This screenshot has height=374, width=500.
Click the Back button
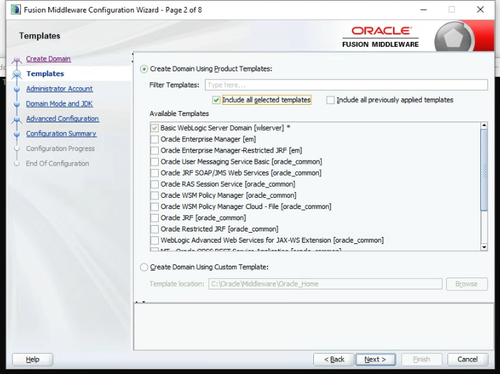pos(333,359)
